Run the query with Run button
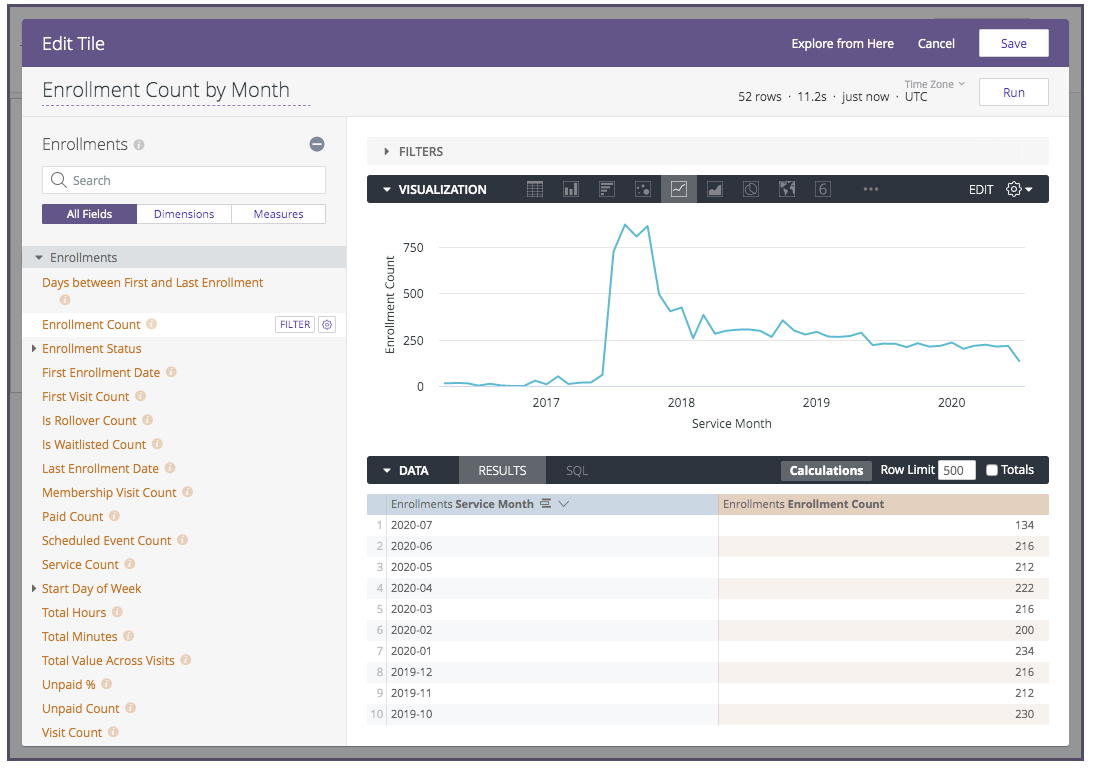The height and width of the screenshot is (769, 1094). (1013, 92)
